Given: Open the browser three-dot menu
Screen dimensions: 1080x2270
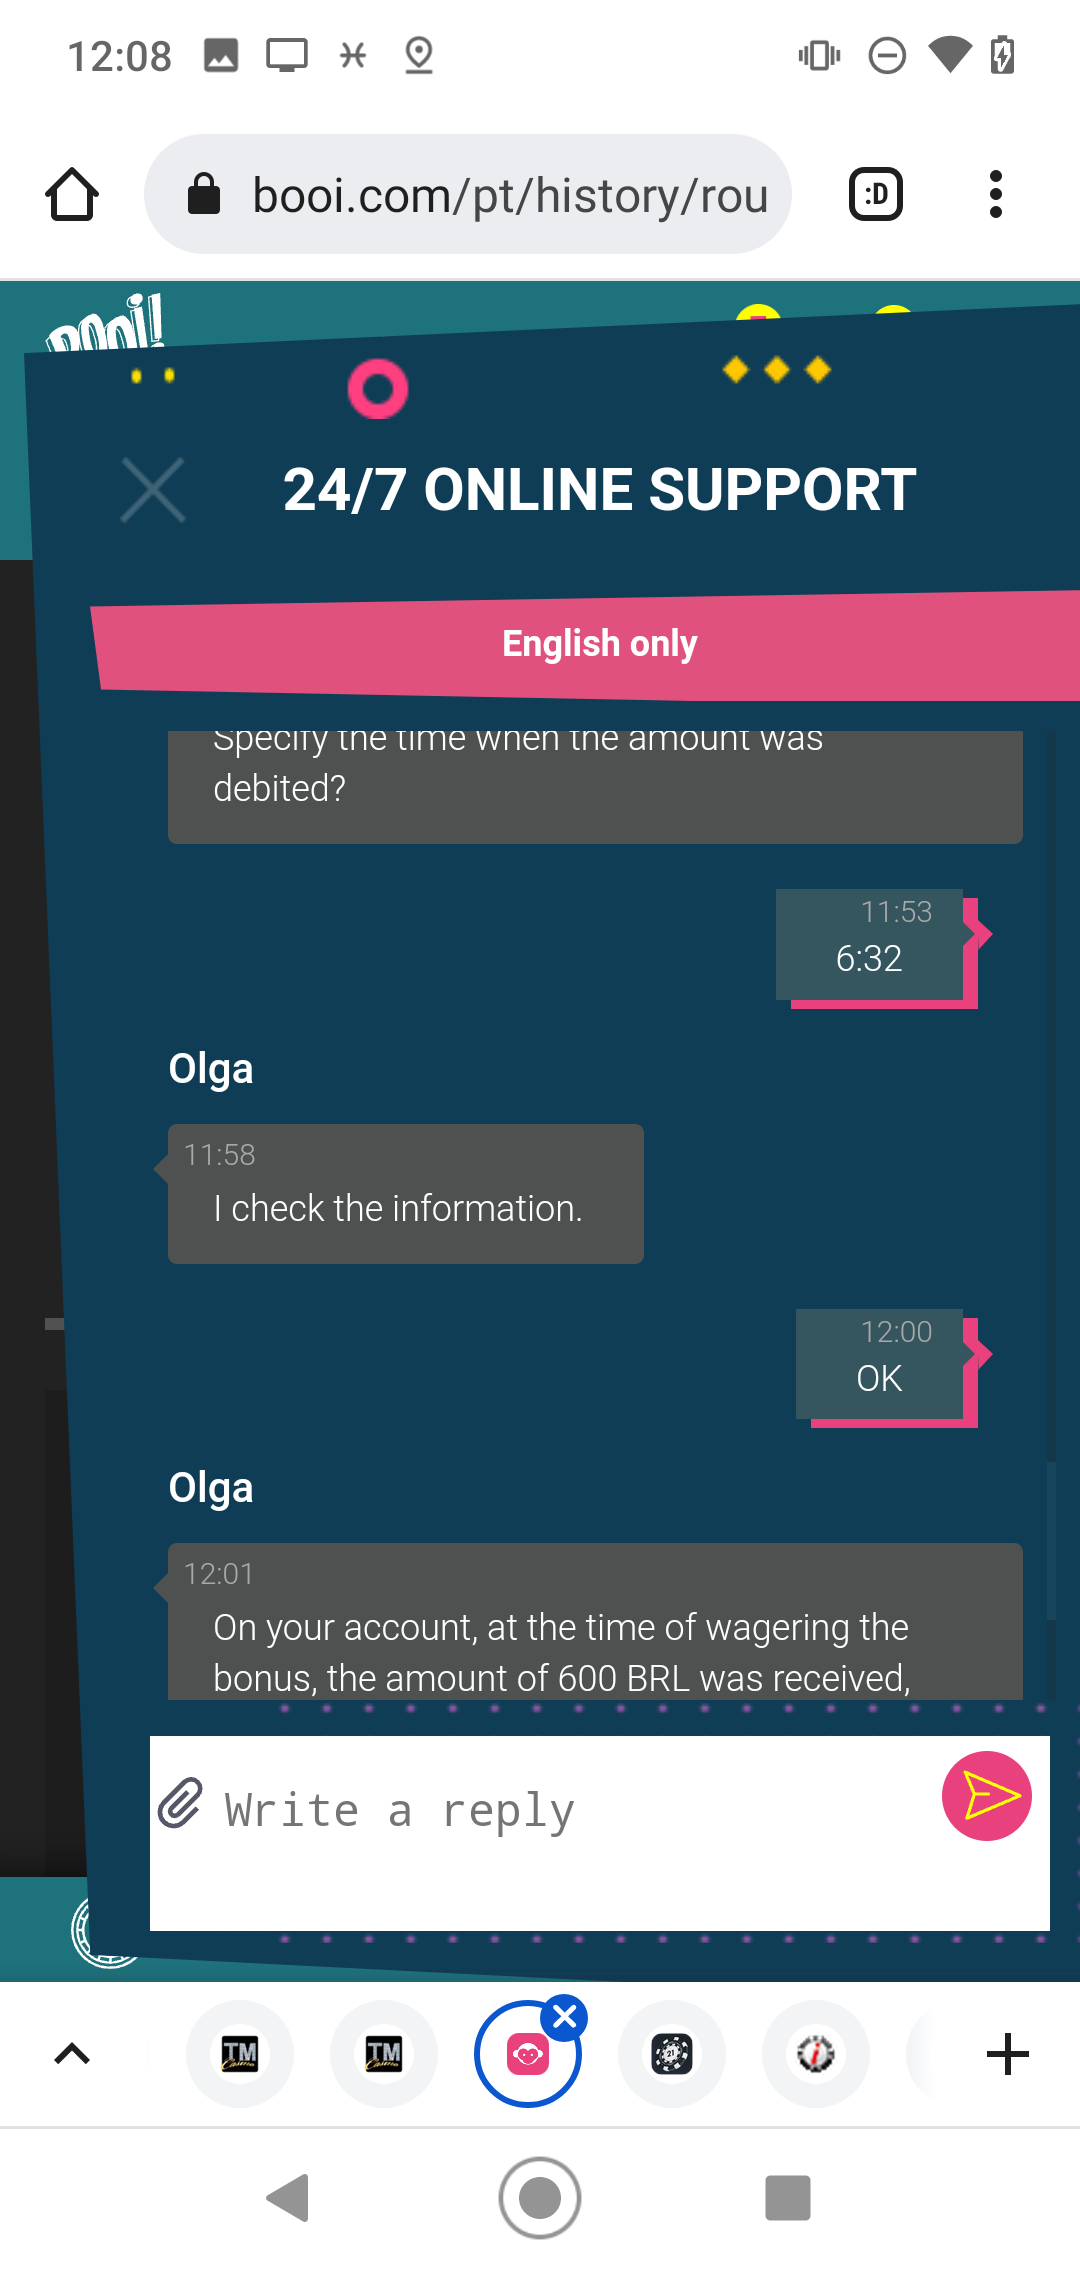Looking at the screenshot, I should (995, 194).
